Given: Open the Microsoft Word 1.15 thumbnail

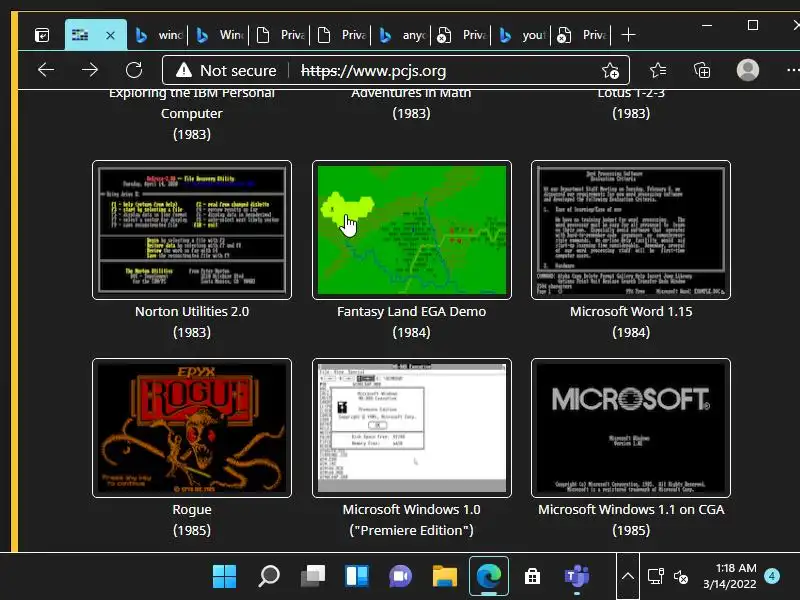Looking at the screenshot, I should click(x=631, y=230).
